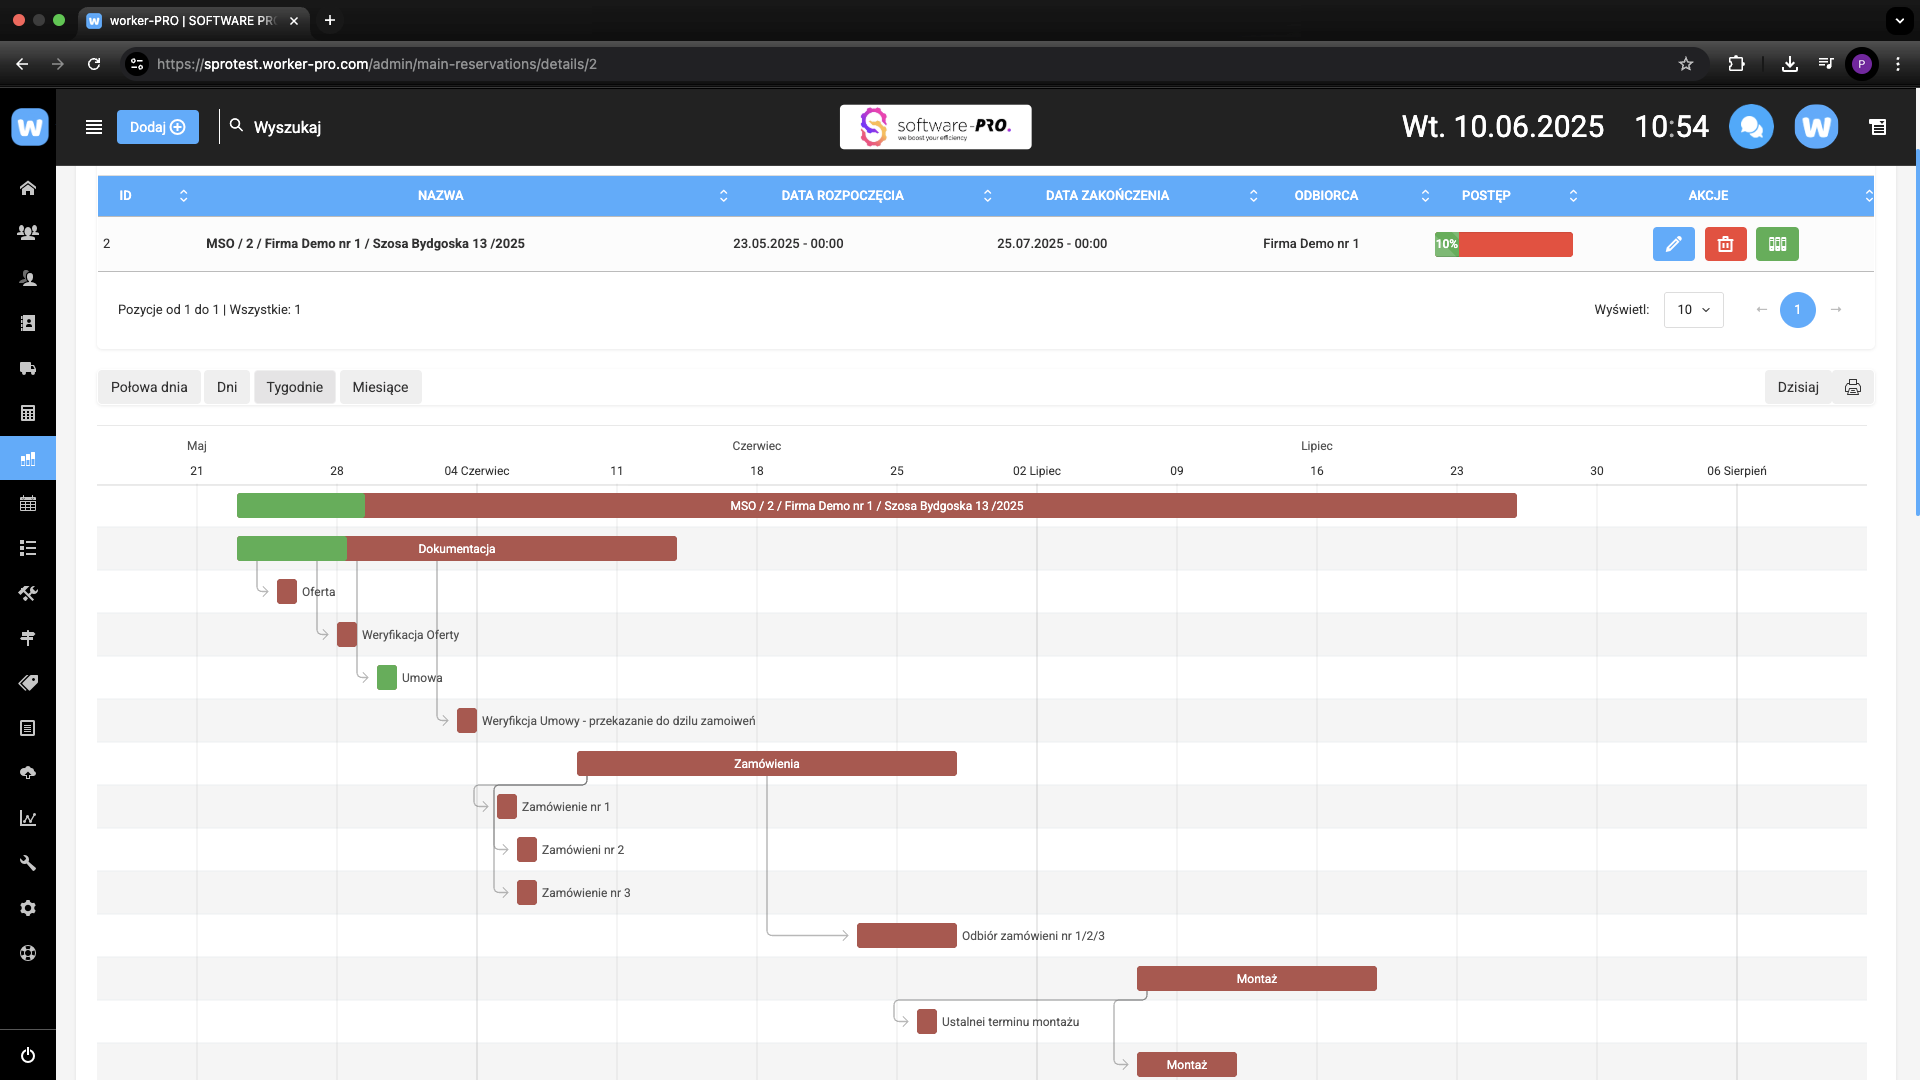Click the blue pencil edit icon
Image resolution: width=1920 pixels, height=1080 pixels.
click(x=1673, y=244)
